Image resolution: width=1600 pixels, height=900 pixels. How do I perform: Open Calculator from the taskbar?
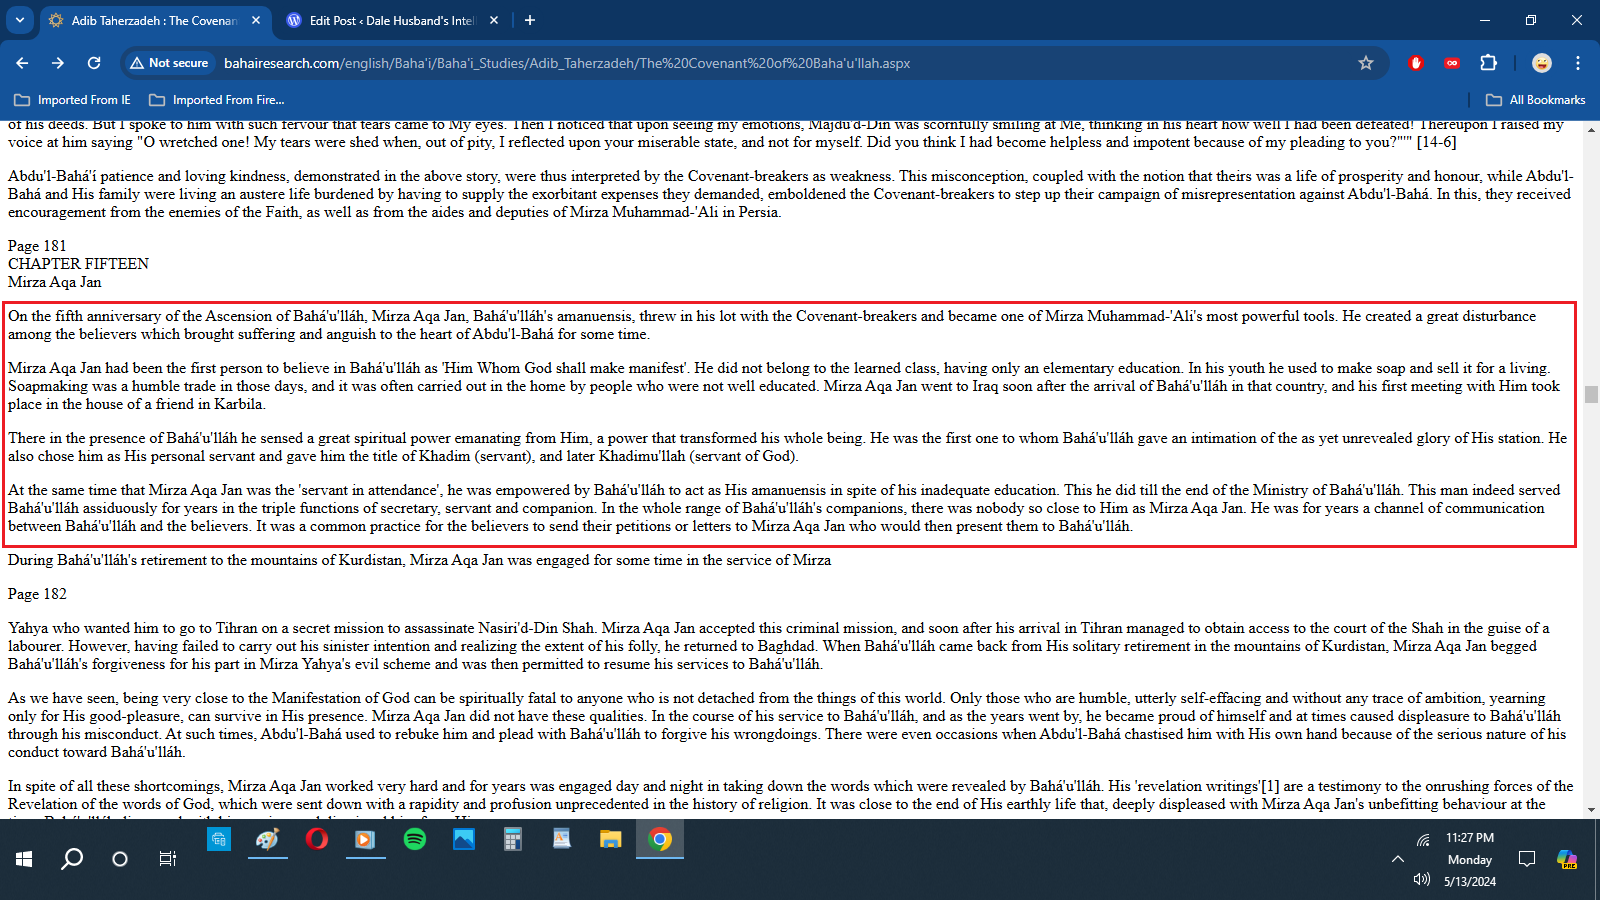512,839
